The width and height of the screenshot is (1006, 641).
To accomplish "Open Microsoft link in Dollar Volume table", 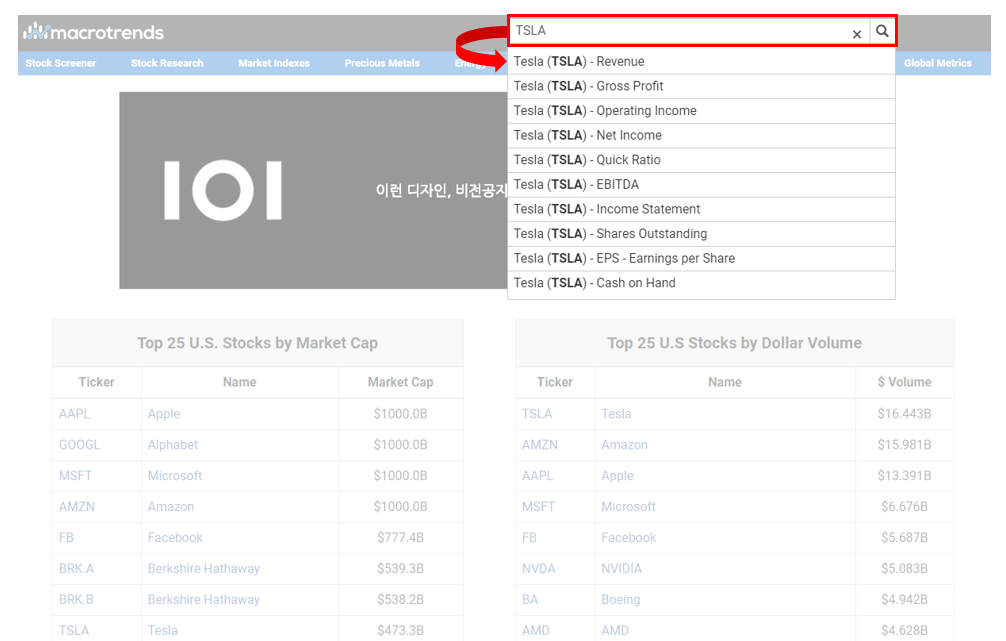I will (628, 507).
